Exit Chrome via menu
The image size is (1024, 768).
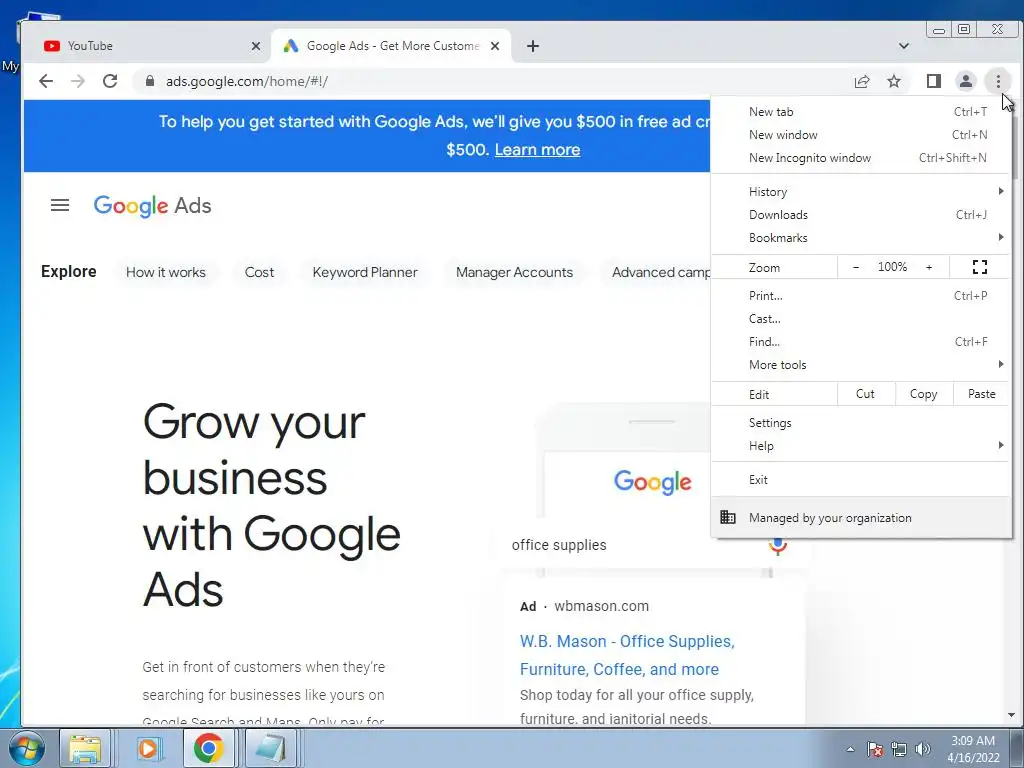[x=861, y=479]
